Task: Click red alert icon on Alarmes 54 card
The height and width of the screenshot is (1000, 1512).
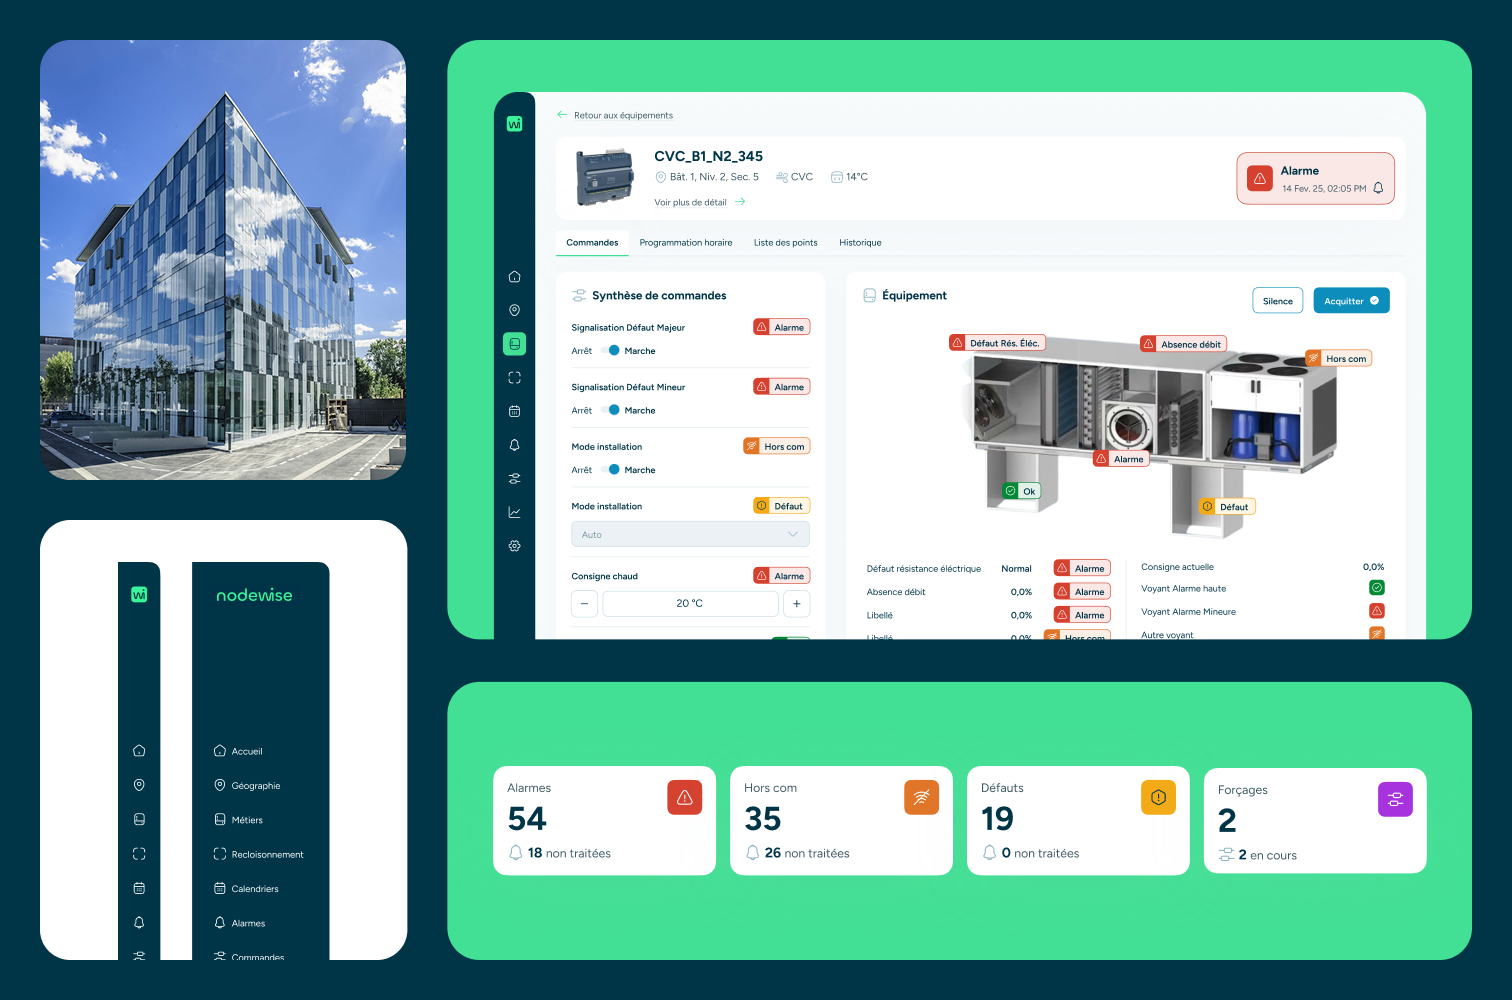Action: click(685, 797)
